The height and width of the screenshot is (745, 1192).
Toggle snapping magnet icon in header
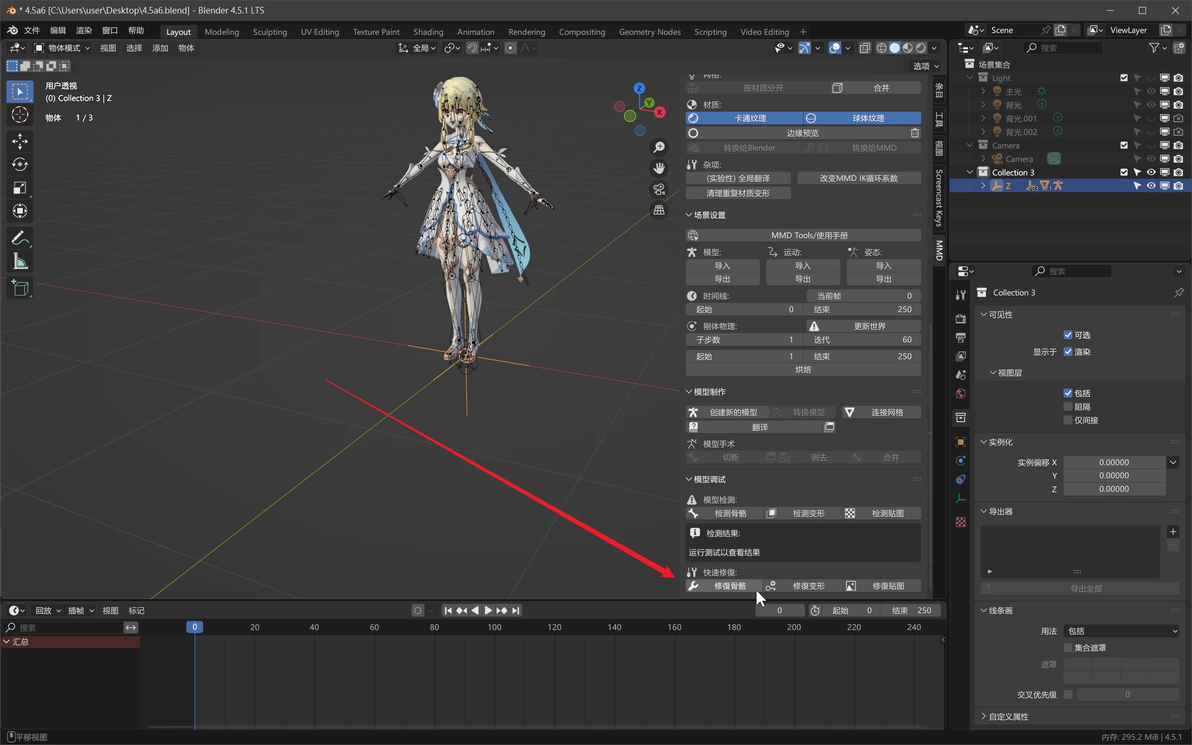[x=472, y=48]
